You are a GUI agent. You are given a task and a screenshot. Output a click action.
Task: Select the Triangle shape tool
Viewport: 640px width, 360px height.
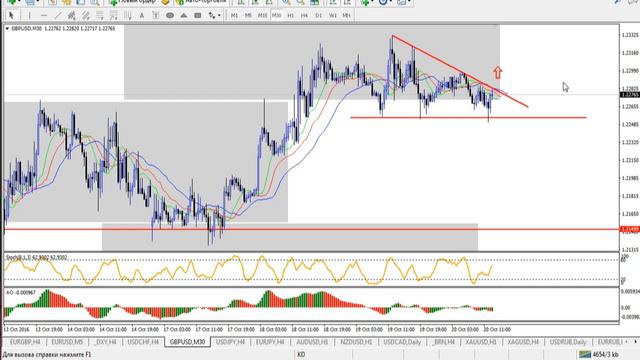coord(184,16)
